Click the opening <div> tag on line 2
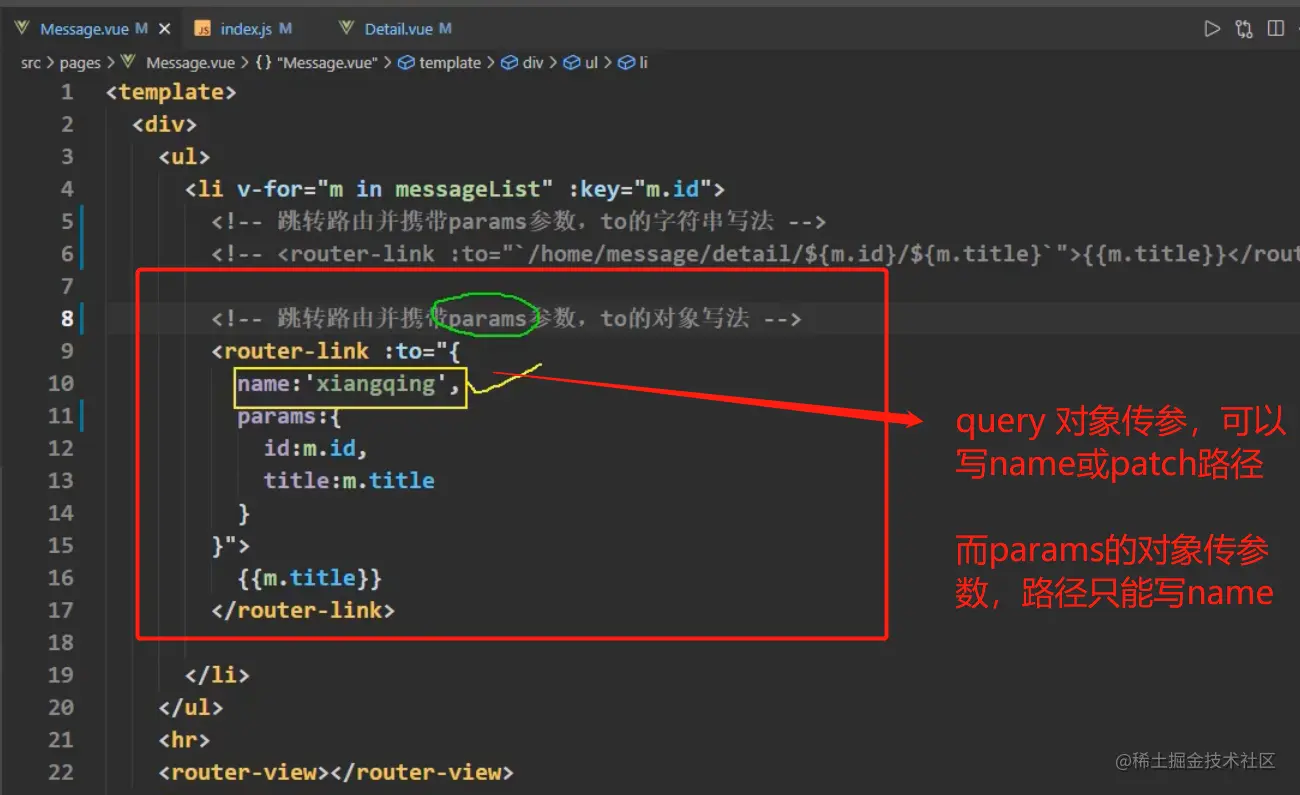Image resolution: width=1300 pixels, height=795 pixels. pos(165,124)
